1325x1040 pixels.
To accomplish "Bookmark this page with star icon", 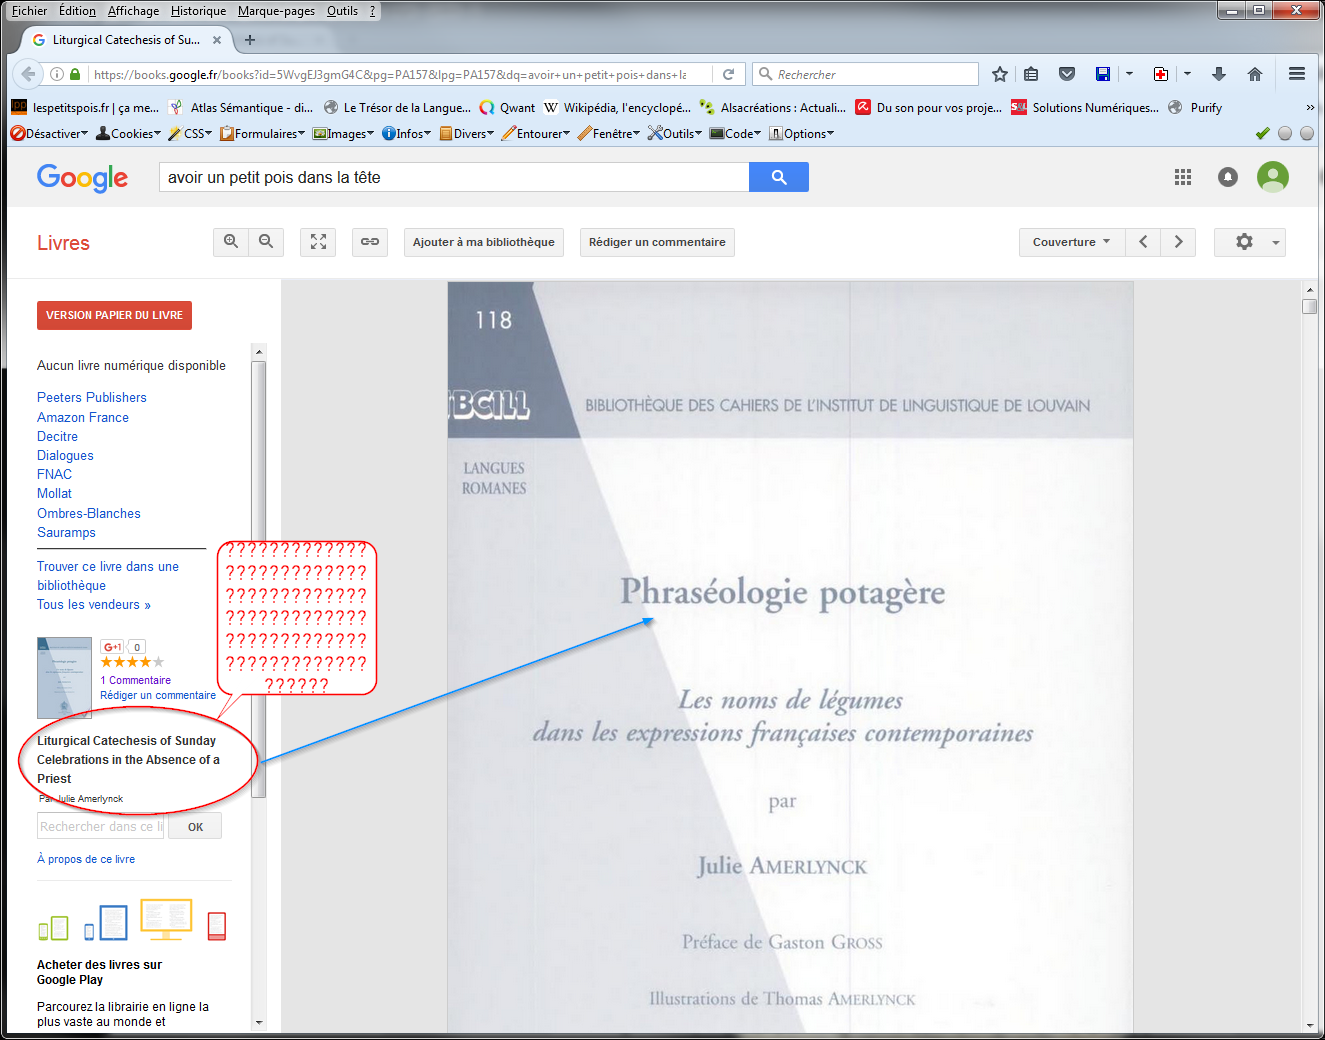I will point(999,74).
